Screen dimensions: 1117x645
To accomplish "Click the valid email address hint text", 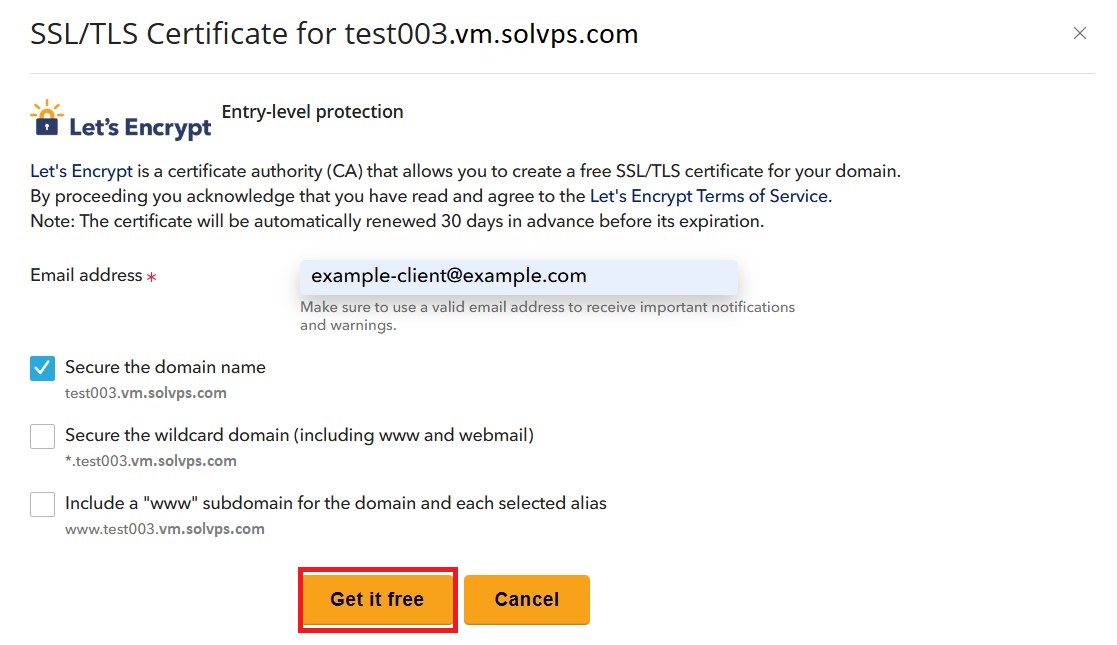I will (547, 316).
